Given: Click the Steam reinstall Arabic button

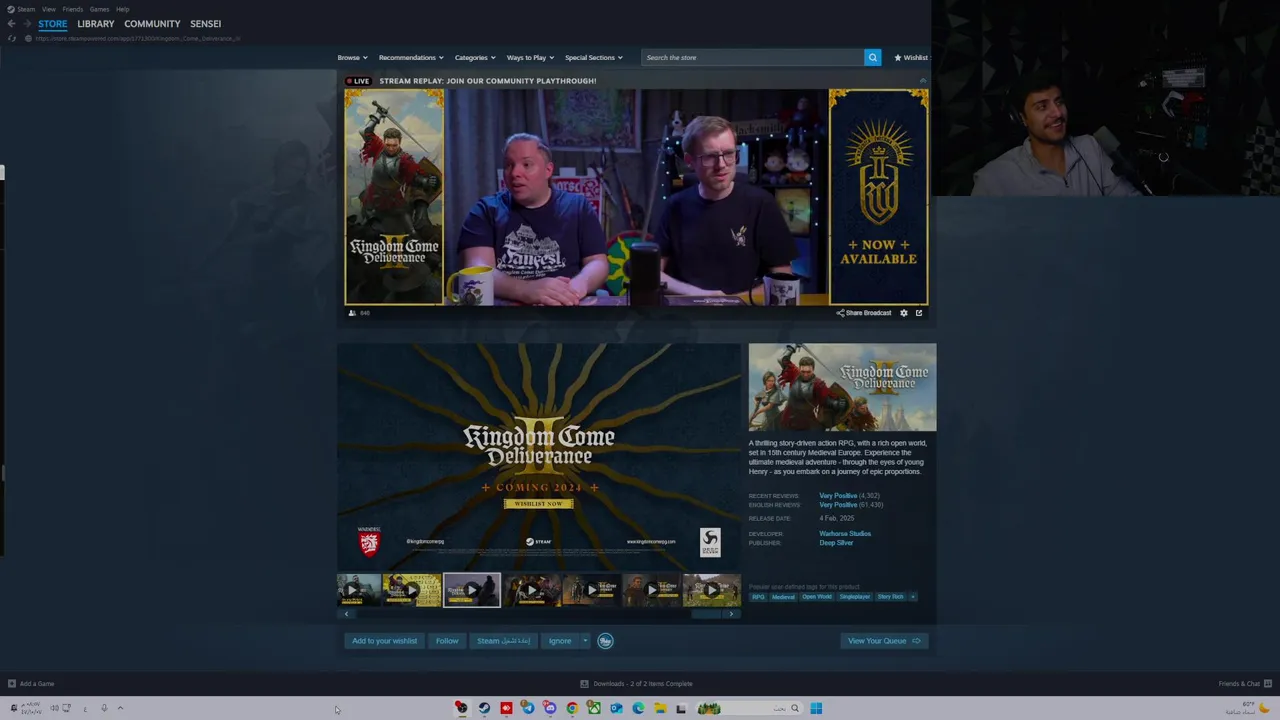Looking at the screenshot, I should (503, 641).
